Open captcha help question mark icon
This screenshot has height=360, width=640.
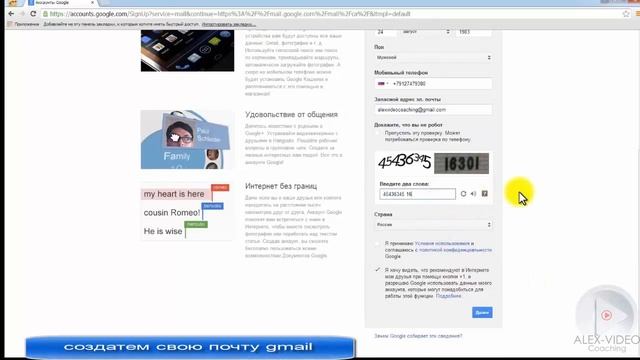pos(484,193)
